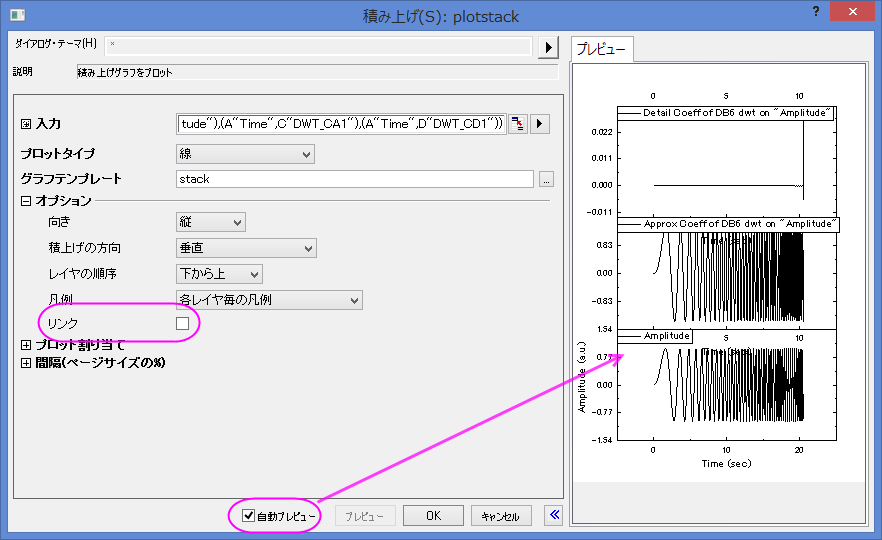Expand the 間隔(ページサイズの%) section

[26, 363]
